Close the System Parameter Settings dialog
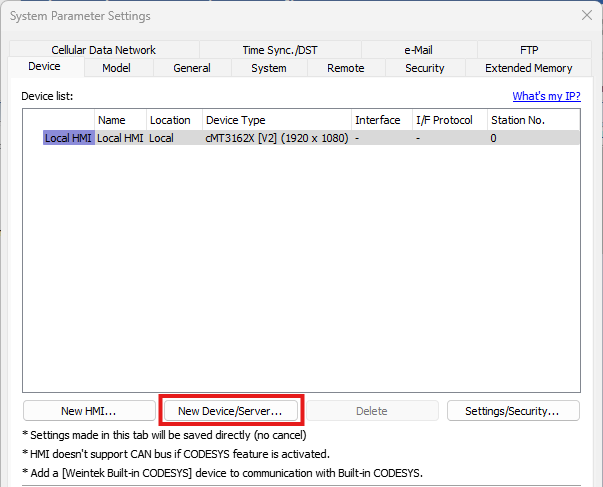Screen dimensions: 603x487 click(x=587, y=15)
